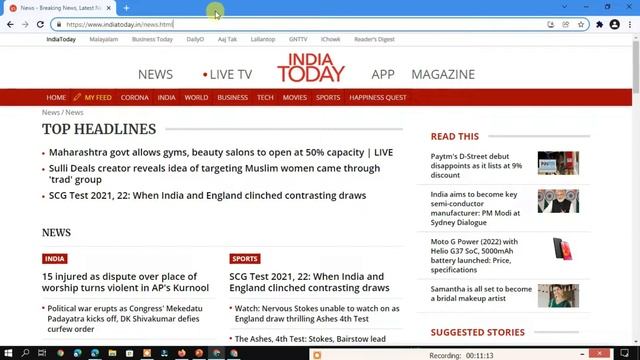Click the address bar URL field
Viewport: 640px width, 360px height.
click(302, 24)
